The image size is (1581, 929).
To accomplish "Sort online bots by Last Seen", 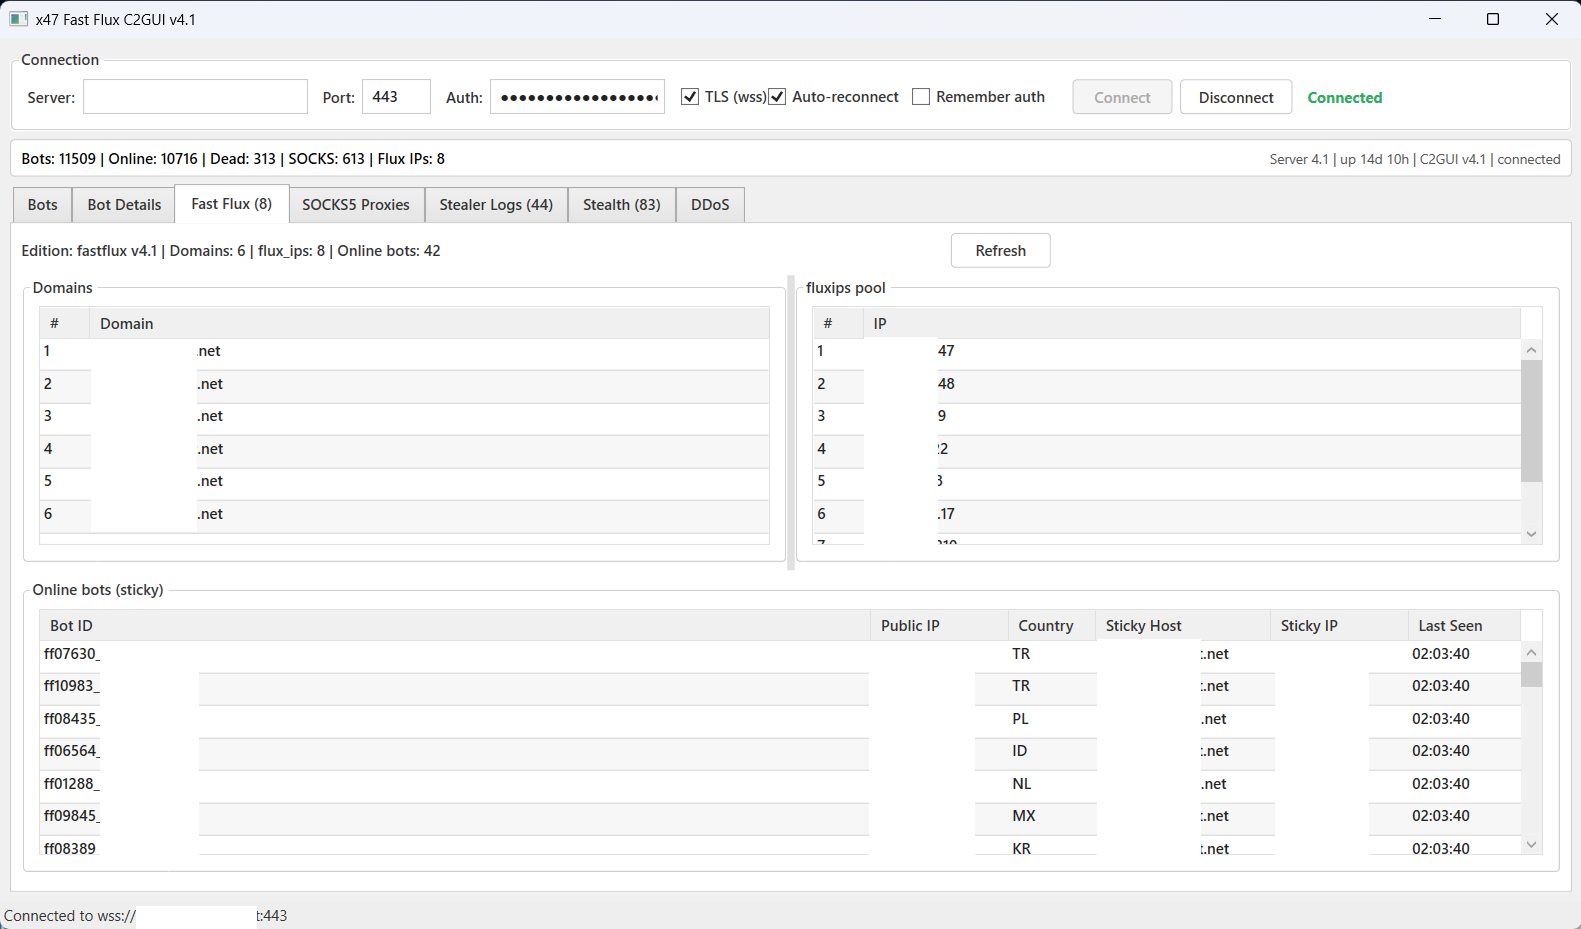I will 1464,626.
